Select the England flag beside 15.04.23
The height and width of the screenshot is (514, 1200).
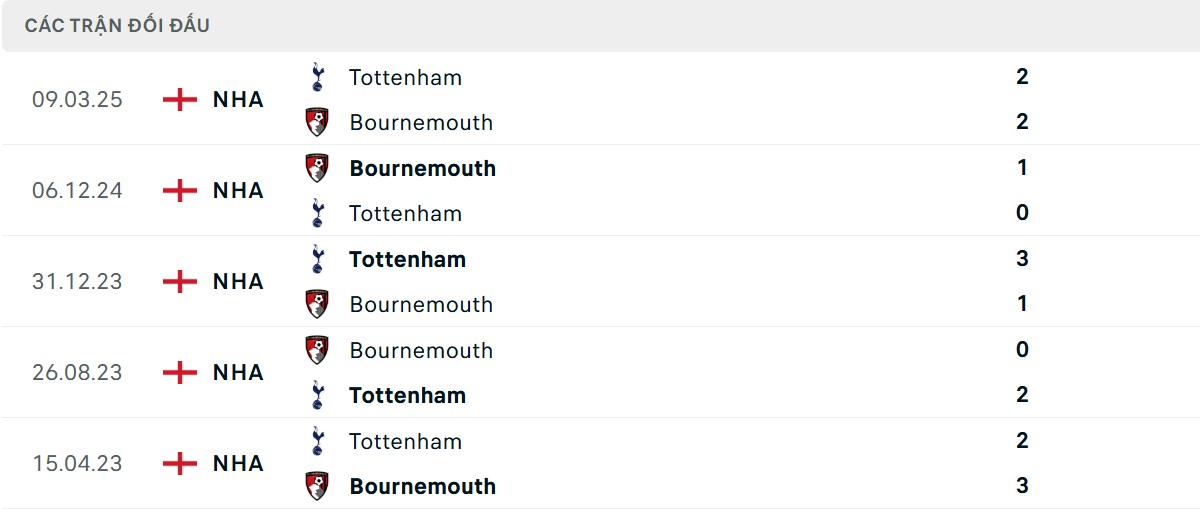pyautogui.click(x=180, y=463)
